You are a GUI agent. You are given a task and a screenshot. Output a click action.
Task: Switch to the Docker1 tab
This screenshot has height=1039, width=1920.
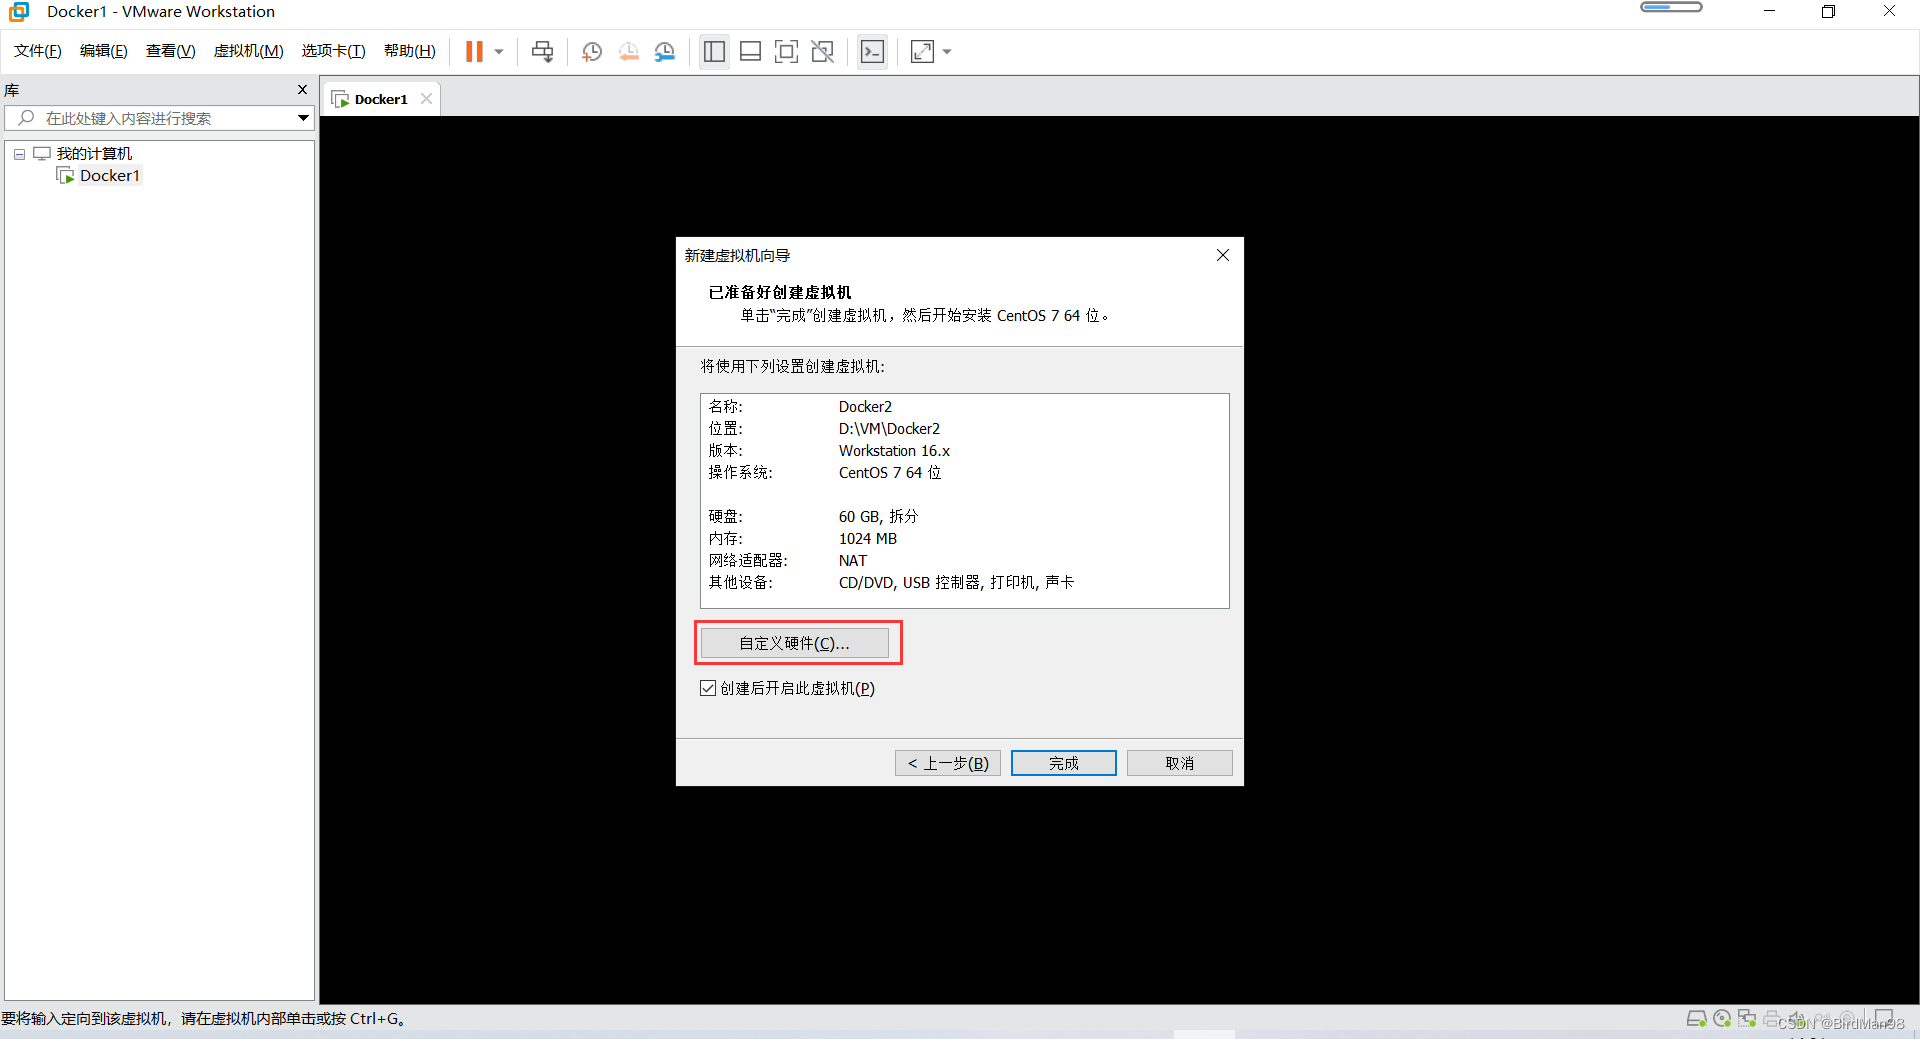[381, 99]
